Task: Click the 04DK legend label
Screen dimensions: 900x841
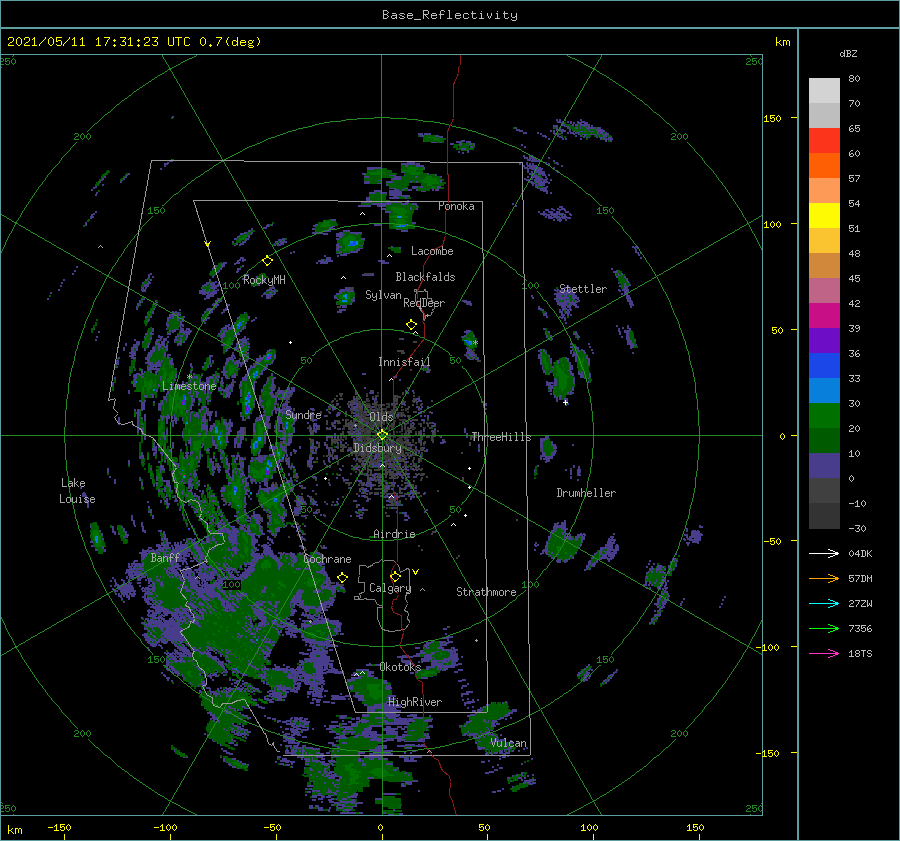Action: (x=860, y=553)
